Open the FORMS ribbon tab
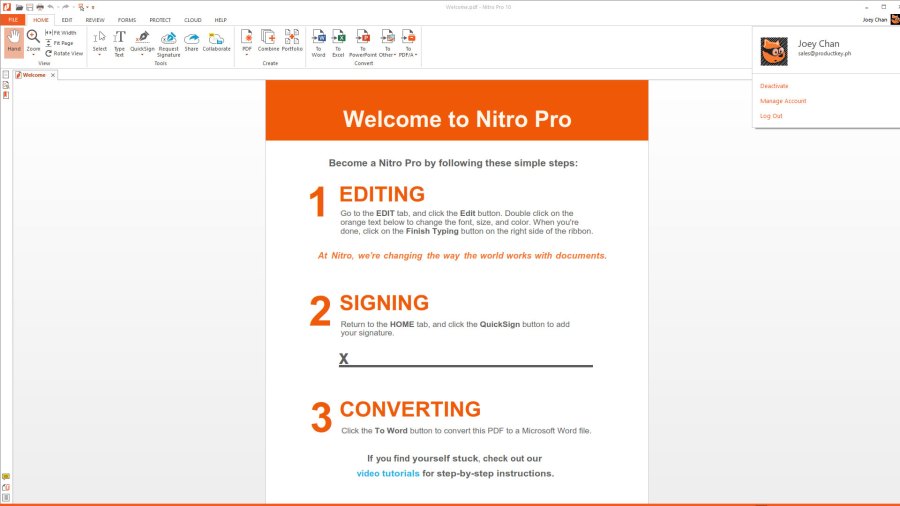 click(x=127, y=20)
